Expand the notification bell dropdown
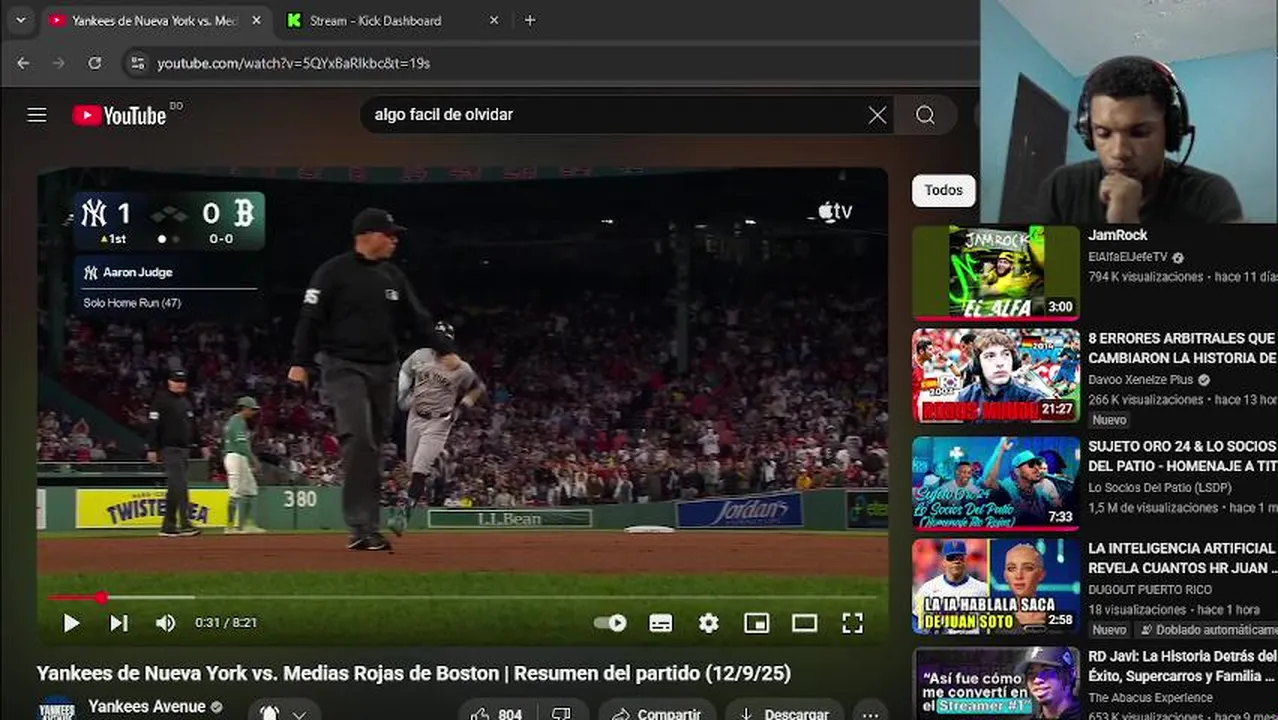This screenshot has height=720, width=1278. click(x=284, y=713)
